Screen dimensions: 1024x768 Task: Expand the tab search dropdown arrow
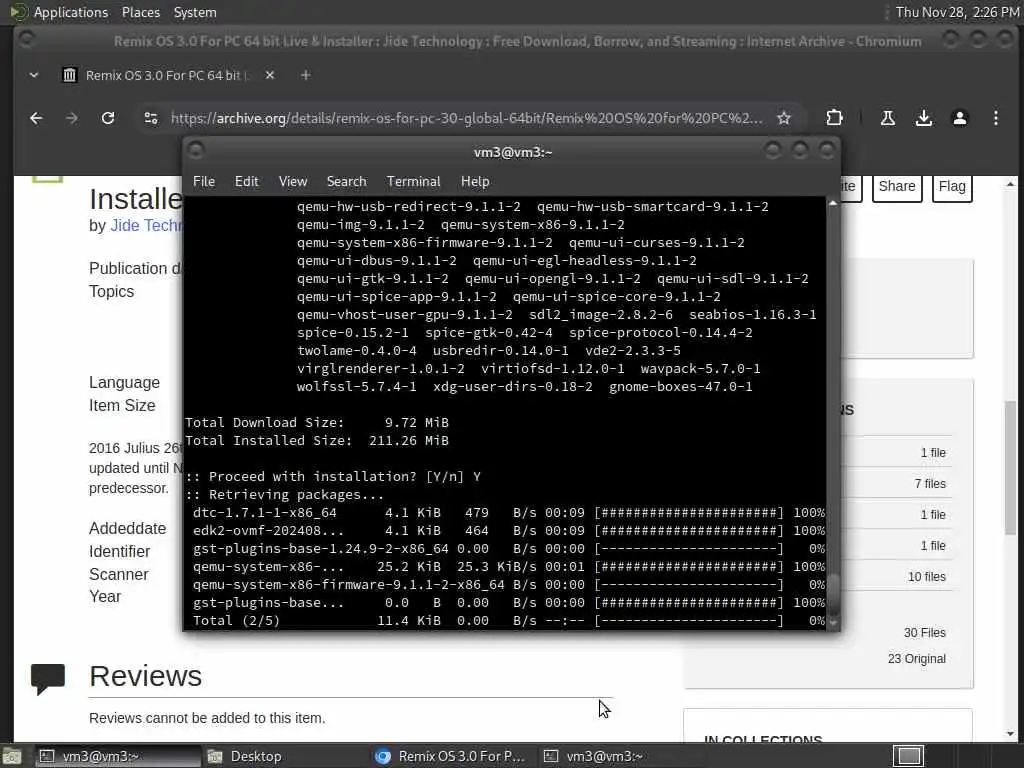coord(34,75)
